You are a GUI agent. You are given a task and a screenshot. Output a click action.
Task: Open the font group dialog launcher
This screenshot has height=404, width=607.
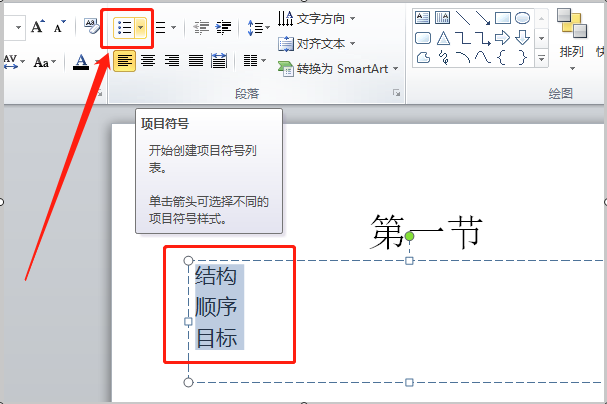pos(99,93)
